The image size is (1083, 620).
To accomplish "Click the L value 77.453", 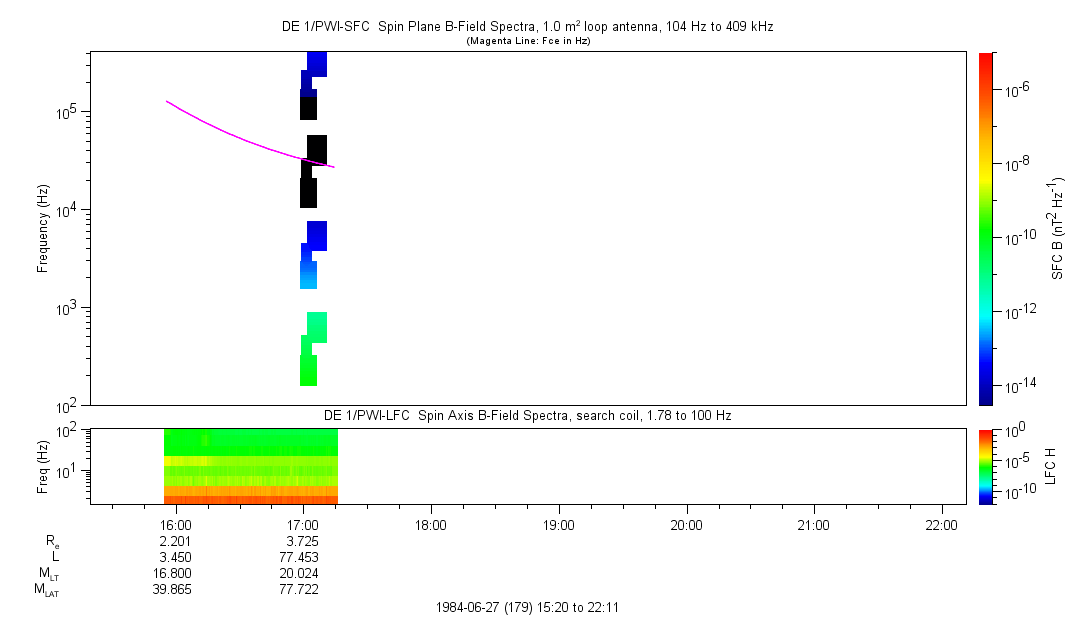I will click(300, 557).
